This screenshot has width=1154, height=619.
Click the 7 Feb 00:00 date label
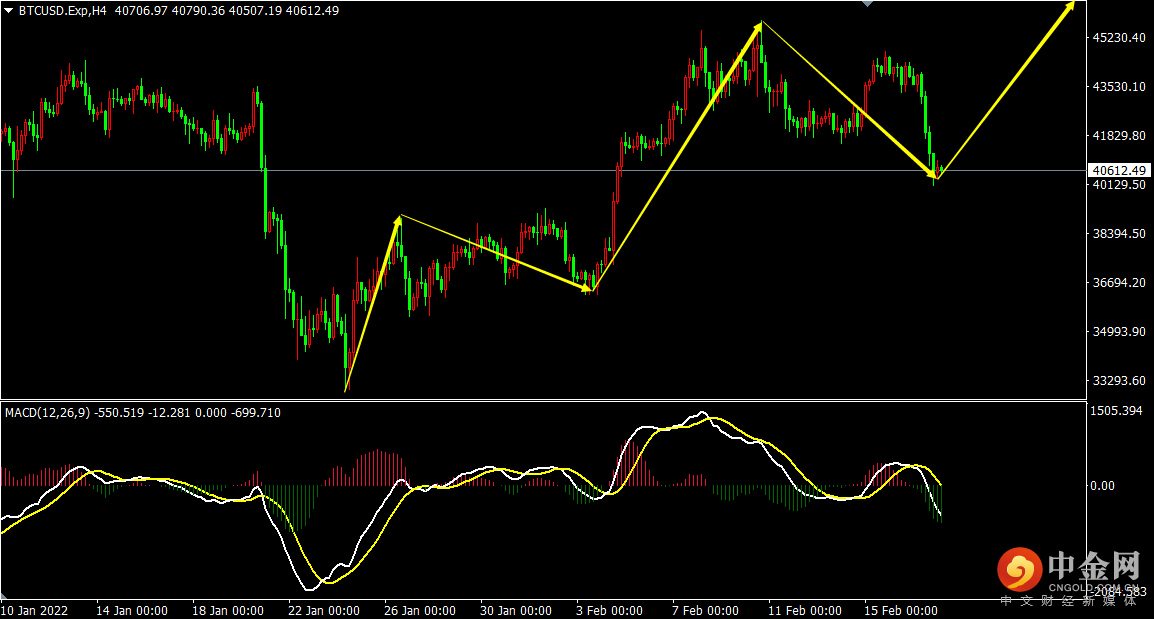click(x=705, y=611)
